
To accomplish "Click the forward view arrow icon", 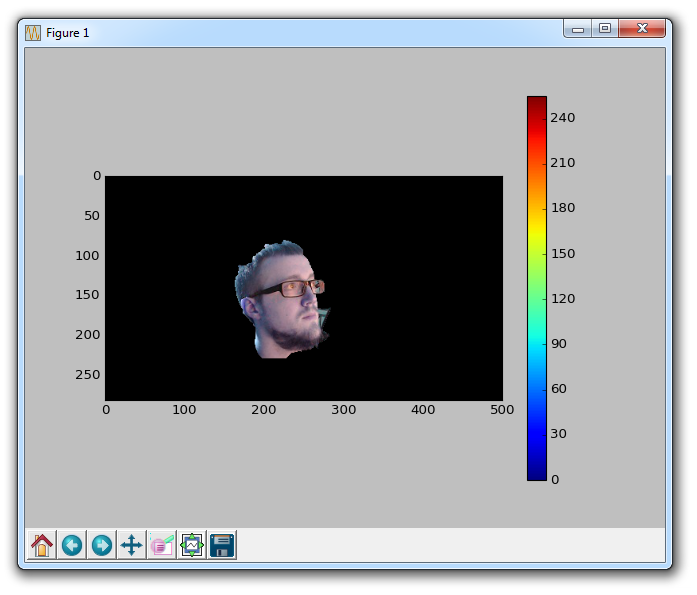I will click(x=102, y=545).
